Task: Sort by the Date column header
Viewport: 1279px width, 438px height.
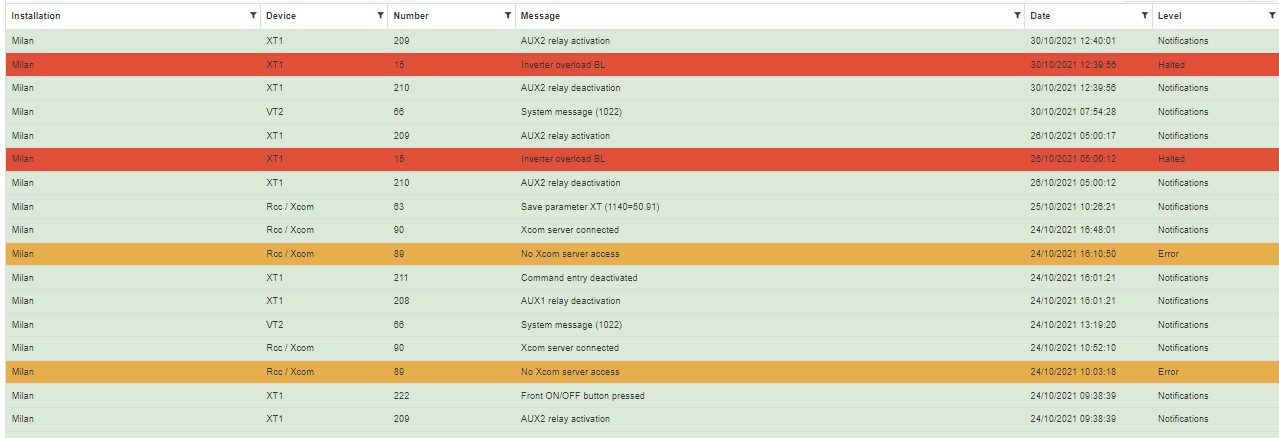Action: pyautogui.click(x=1040, y=16)
